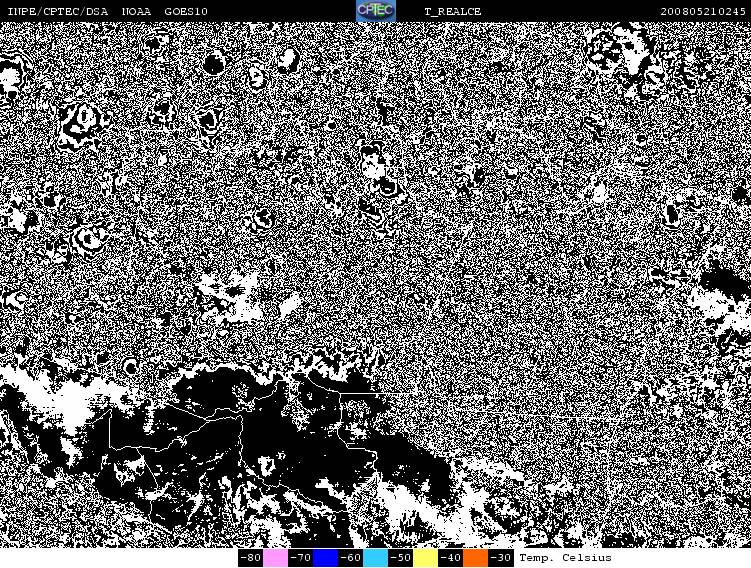Click the -40 temperature legend label

(x=450, y=558)
